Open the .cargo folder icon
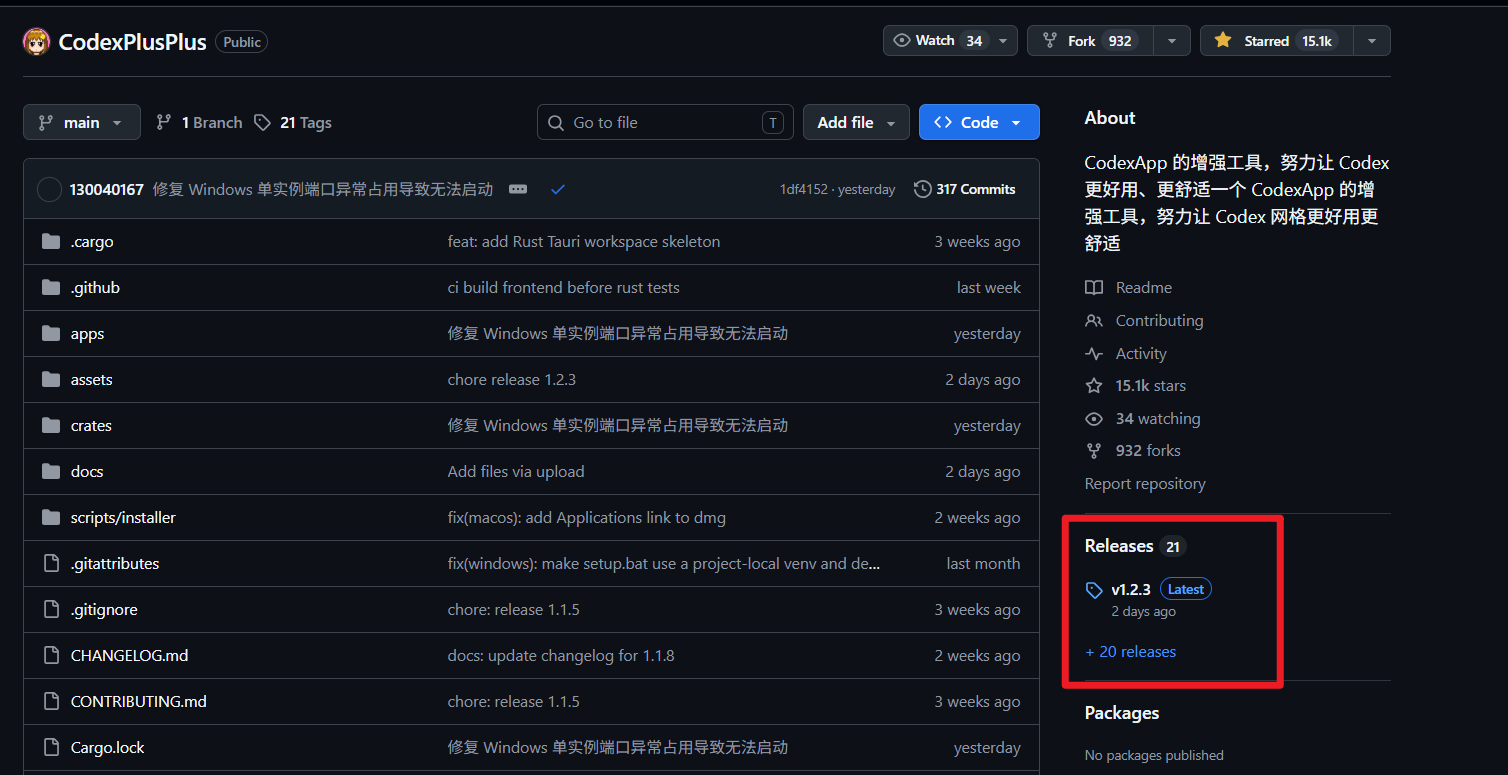The width and height of the screenshot is (1508, 775). (x=51, y=242)
